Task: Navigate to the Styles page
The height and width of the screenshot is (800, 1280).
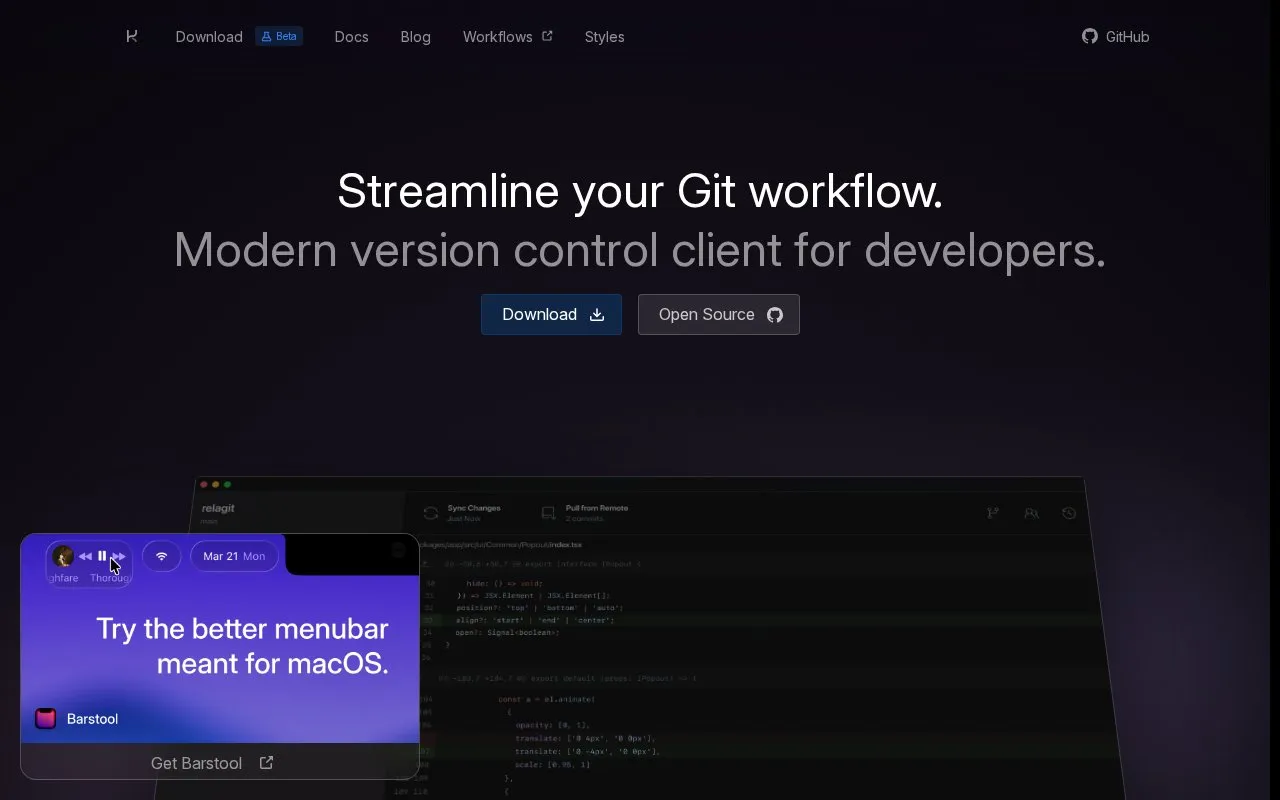Action: [x=604, y=37]
